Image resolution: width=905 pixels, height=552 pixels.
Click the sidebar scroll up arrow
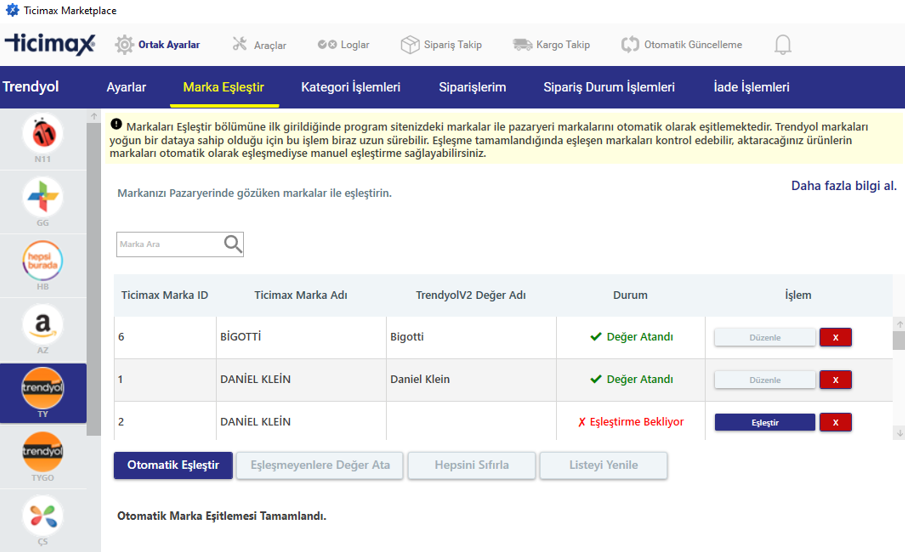(x=94, y=116)
